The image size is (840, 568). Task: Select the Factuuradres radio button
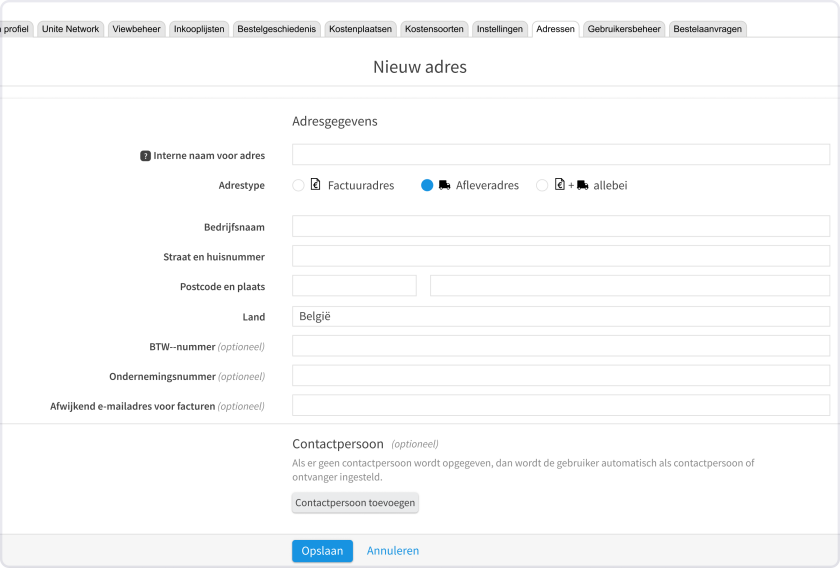pyautogui.click(x=298, y=185)
